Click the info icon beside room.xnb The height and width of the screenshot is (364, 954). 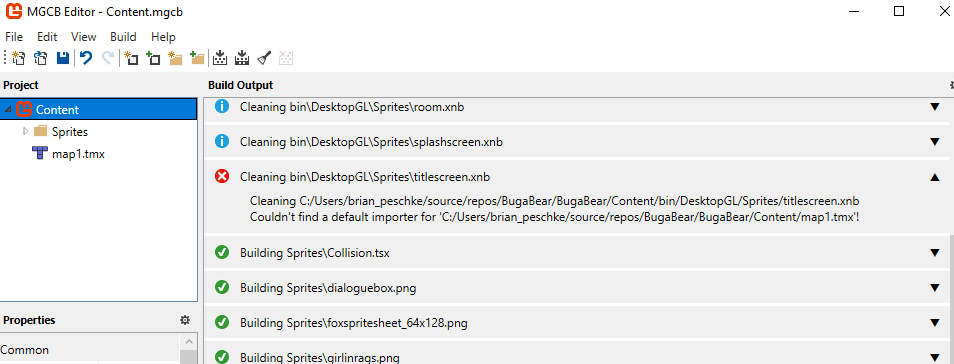tap(222, 107)
